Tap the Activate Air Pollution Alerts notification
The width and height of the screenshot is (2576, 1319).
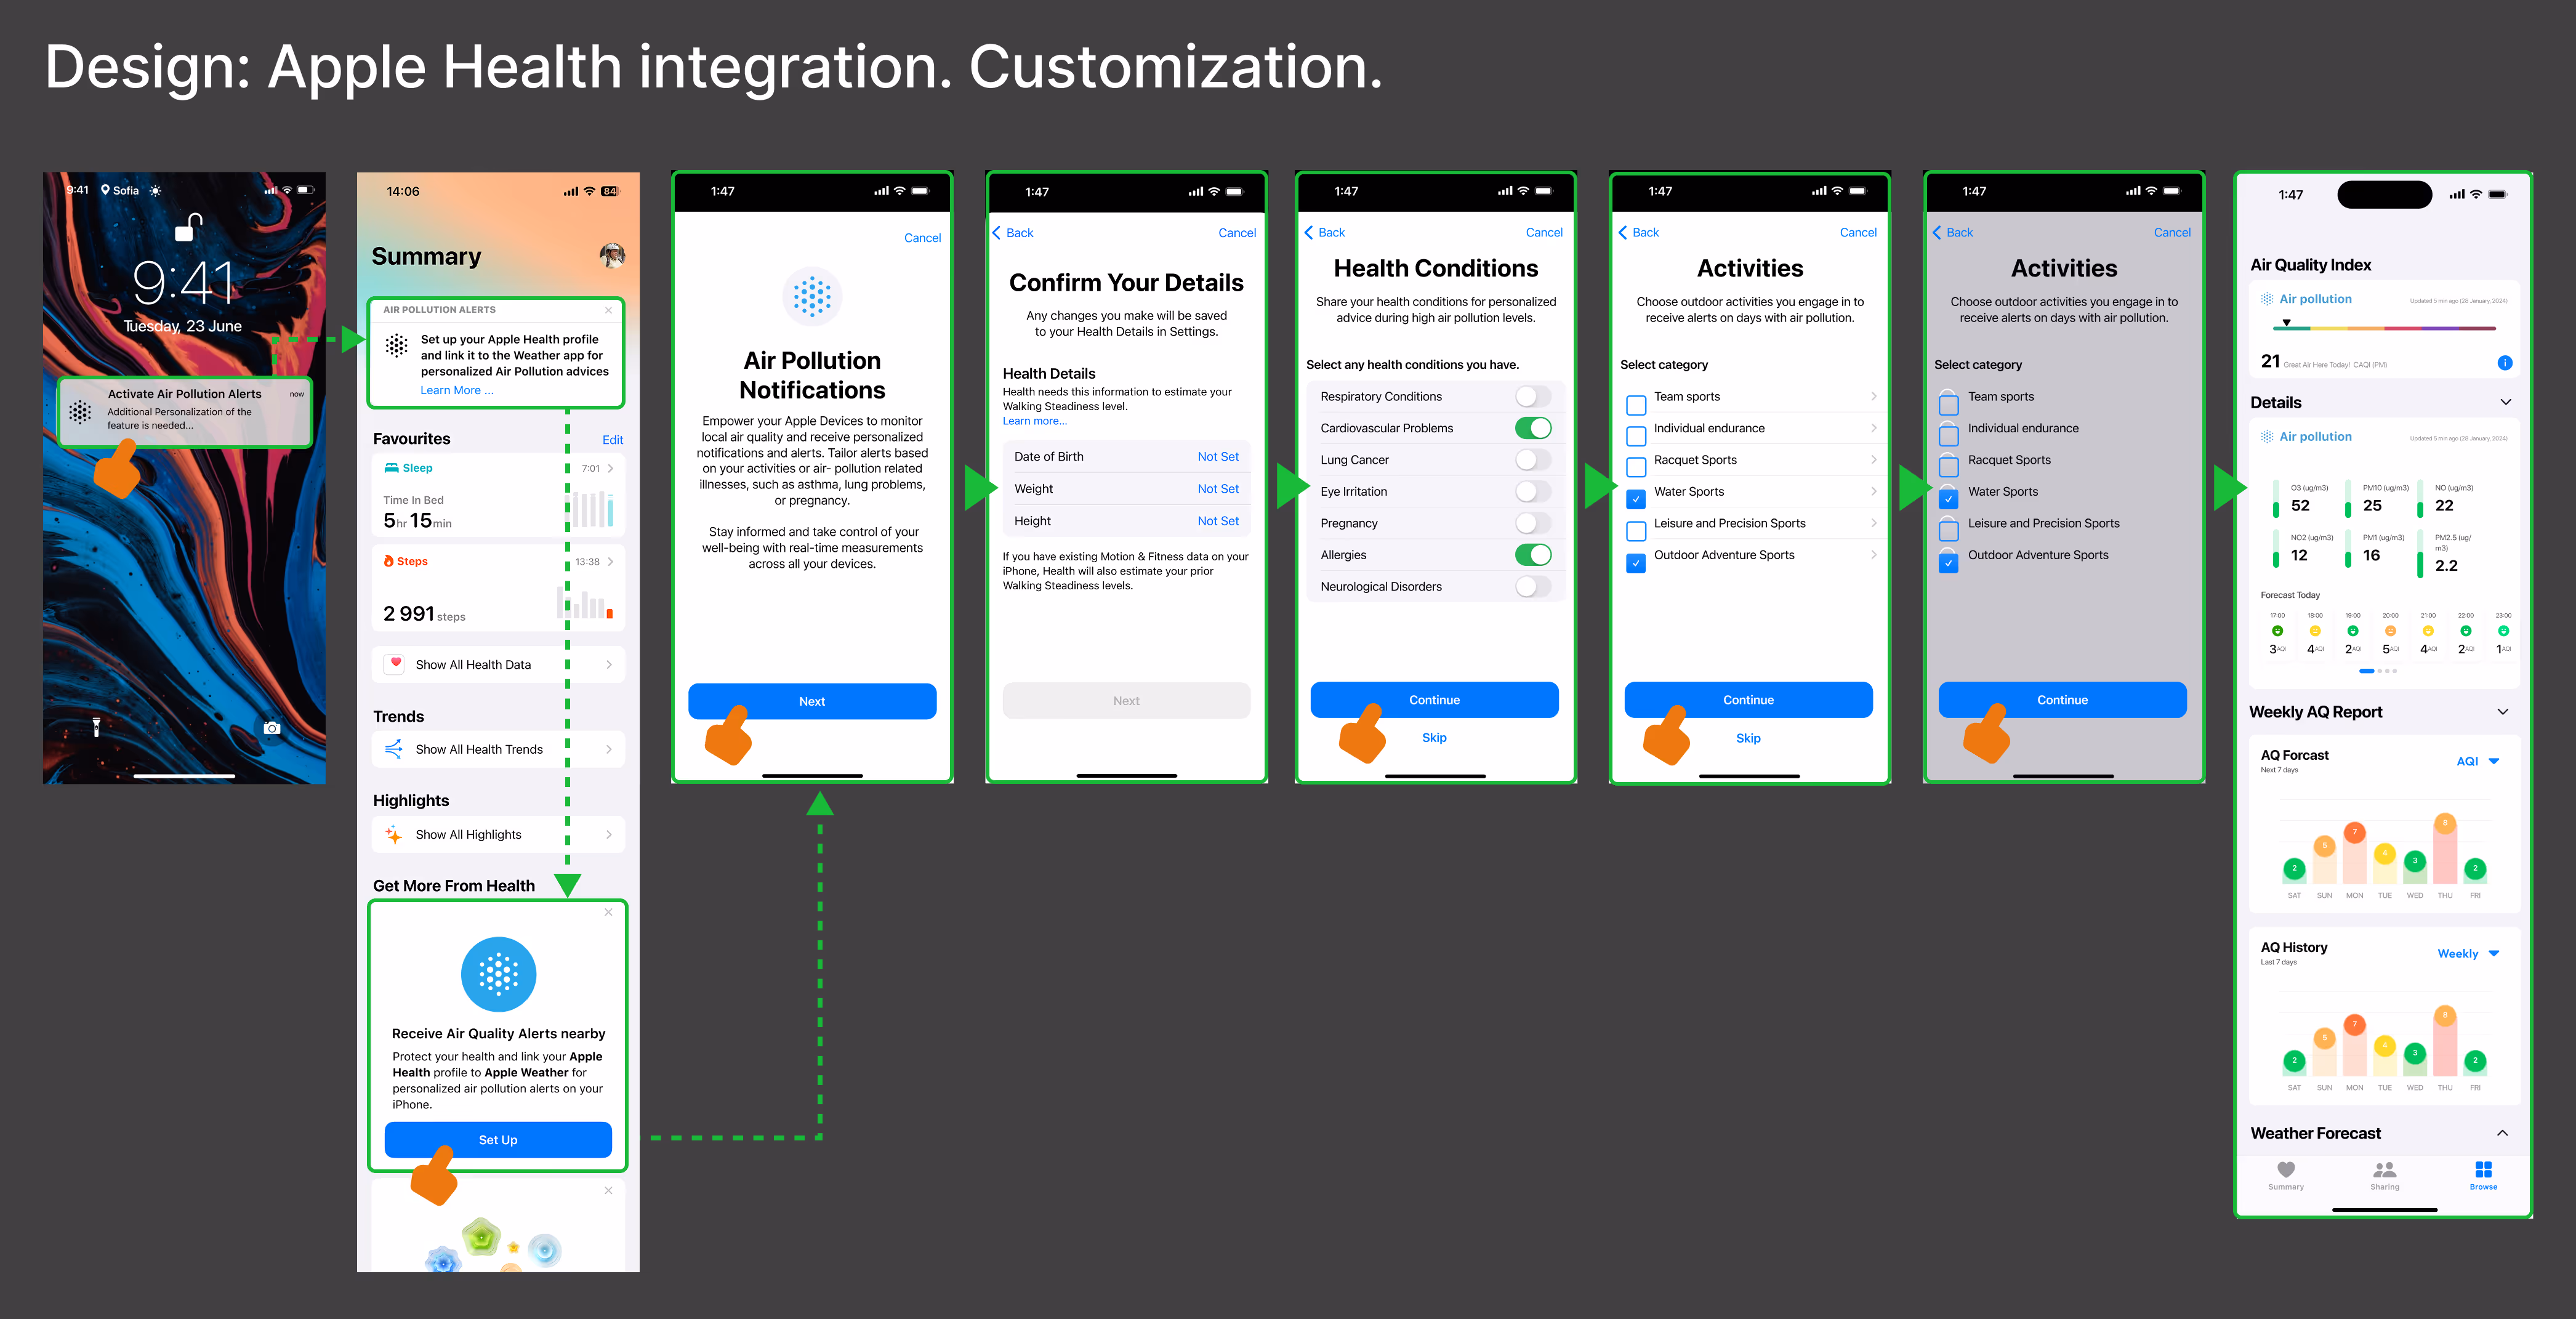(185, 411)
